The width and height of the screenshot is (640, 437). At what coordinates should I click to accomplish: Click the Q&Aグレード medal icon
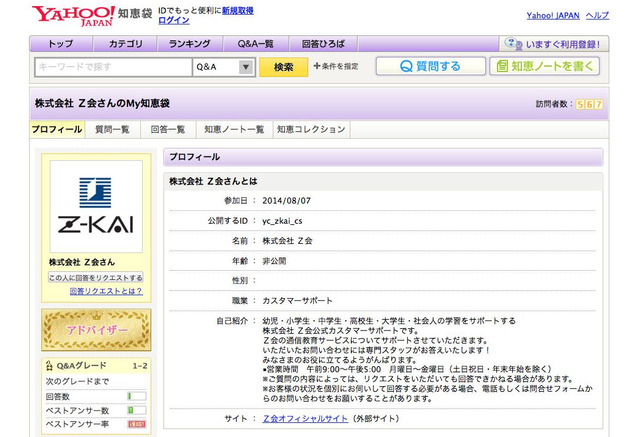(50, 365)
